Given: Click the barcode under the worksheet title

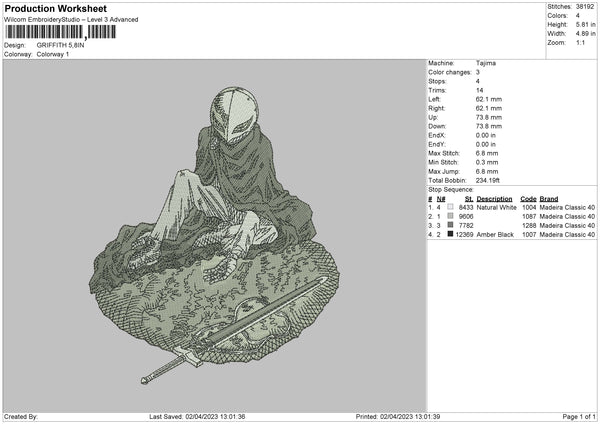Looking at the screenshot, I should pos(60,32).
